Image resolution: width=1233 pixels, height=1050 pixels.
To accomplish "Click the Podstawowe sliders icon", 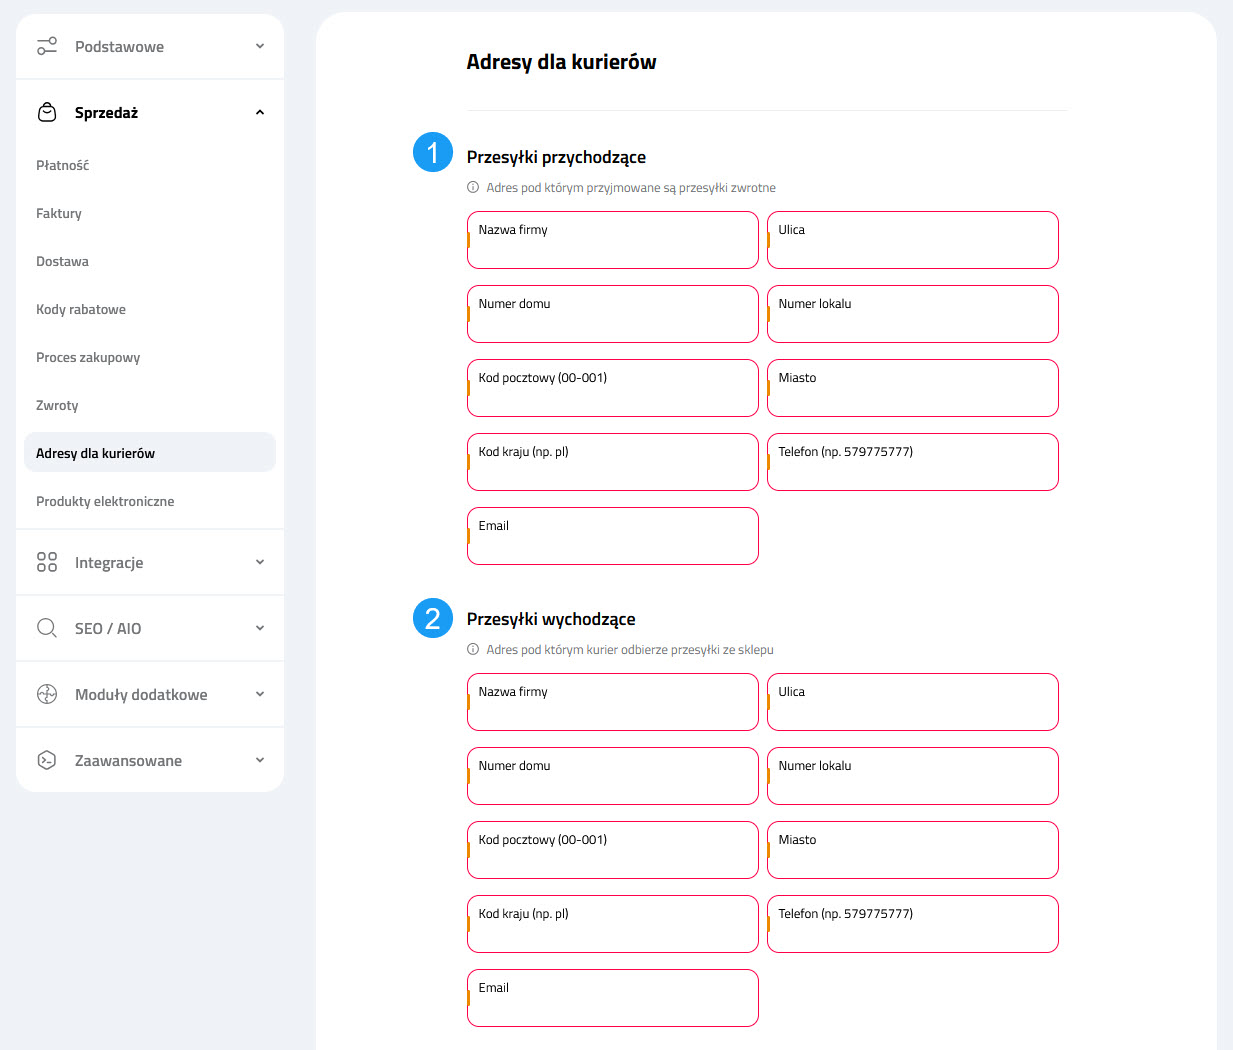I will [47, 46].
